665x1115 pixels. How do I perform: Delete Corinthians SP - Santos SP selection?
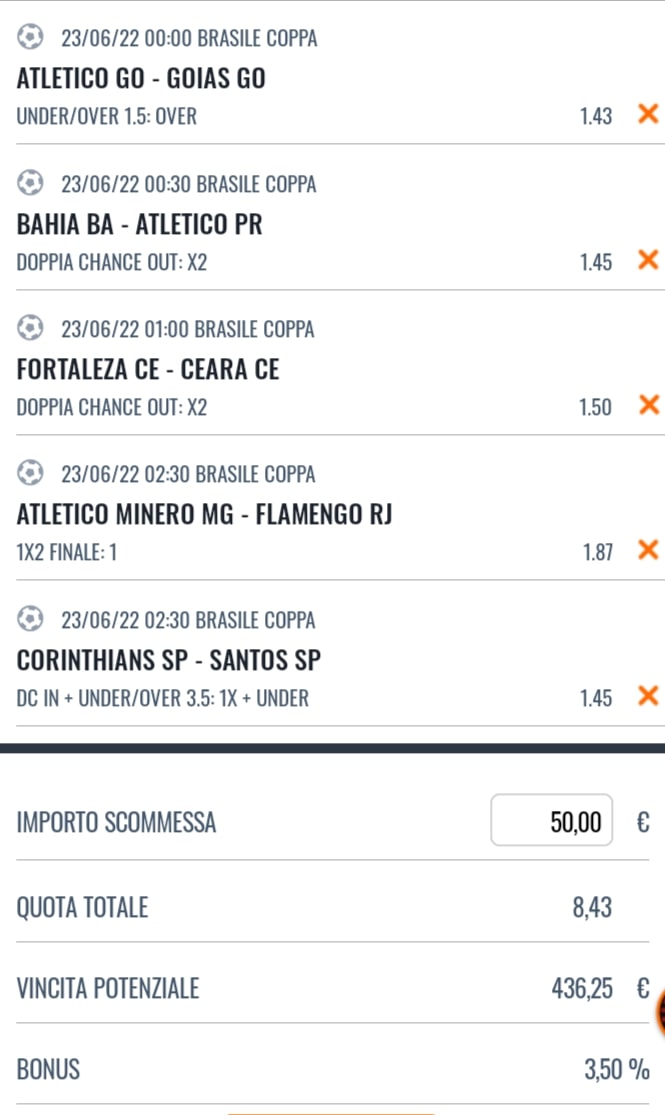click(647, 696)
